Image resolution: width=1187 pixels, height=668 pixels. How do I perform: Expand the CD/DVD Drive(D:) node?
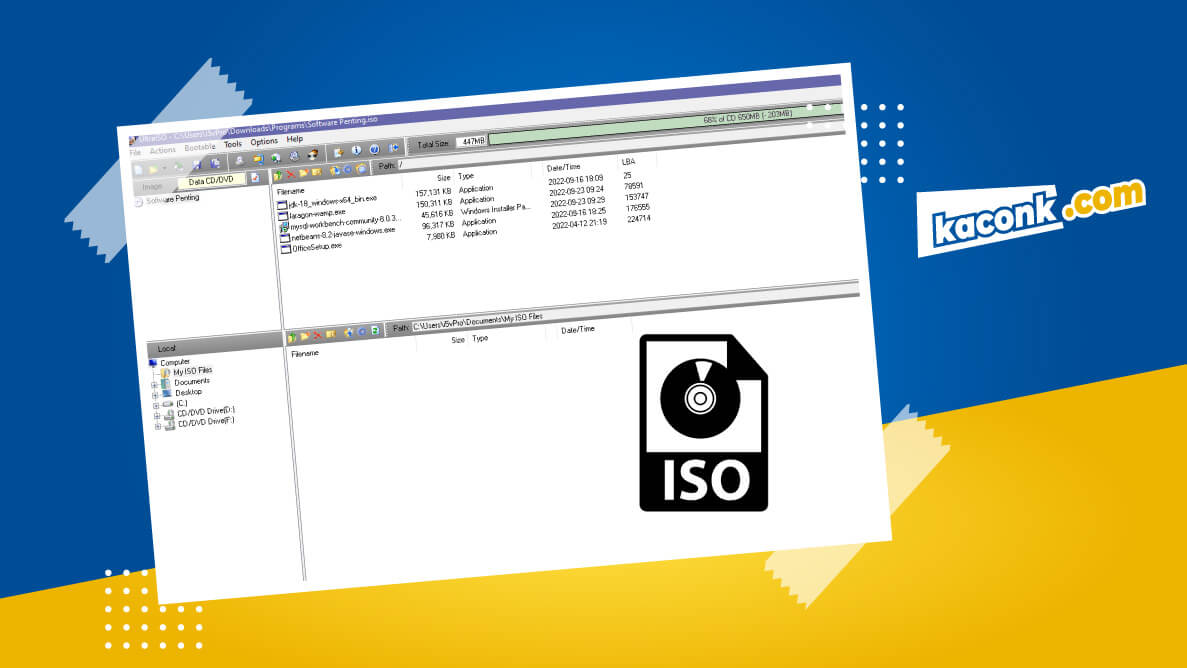click(157, 416)
